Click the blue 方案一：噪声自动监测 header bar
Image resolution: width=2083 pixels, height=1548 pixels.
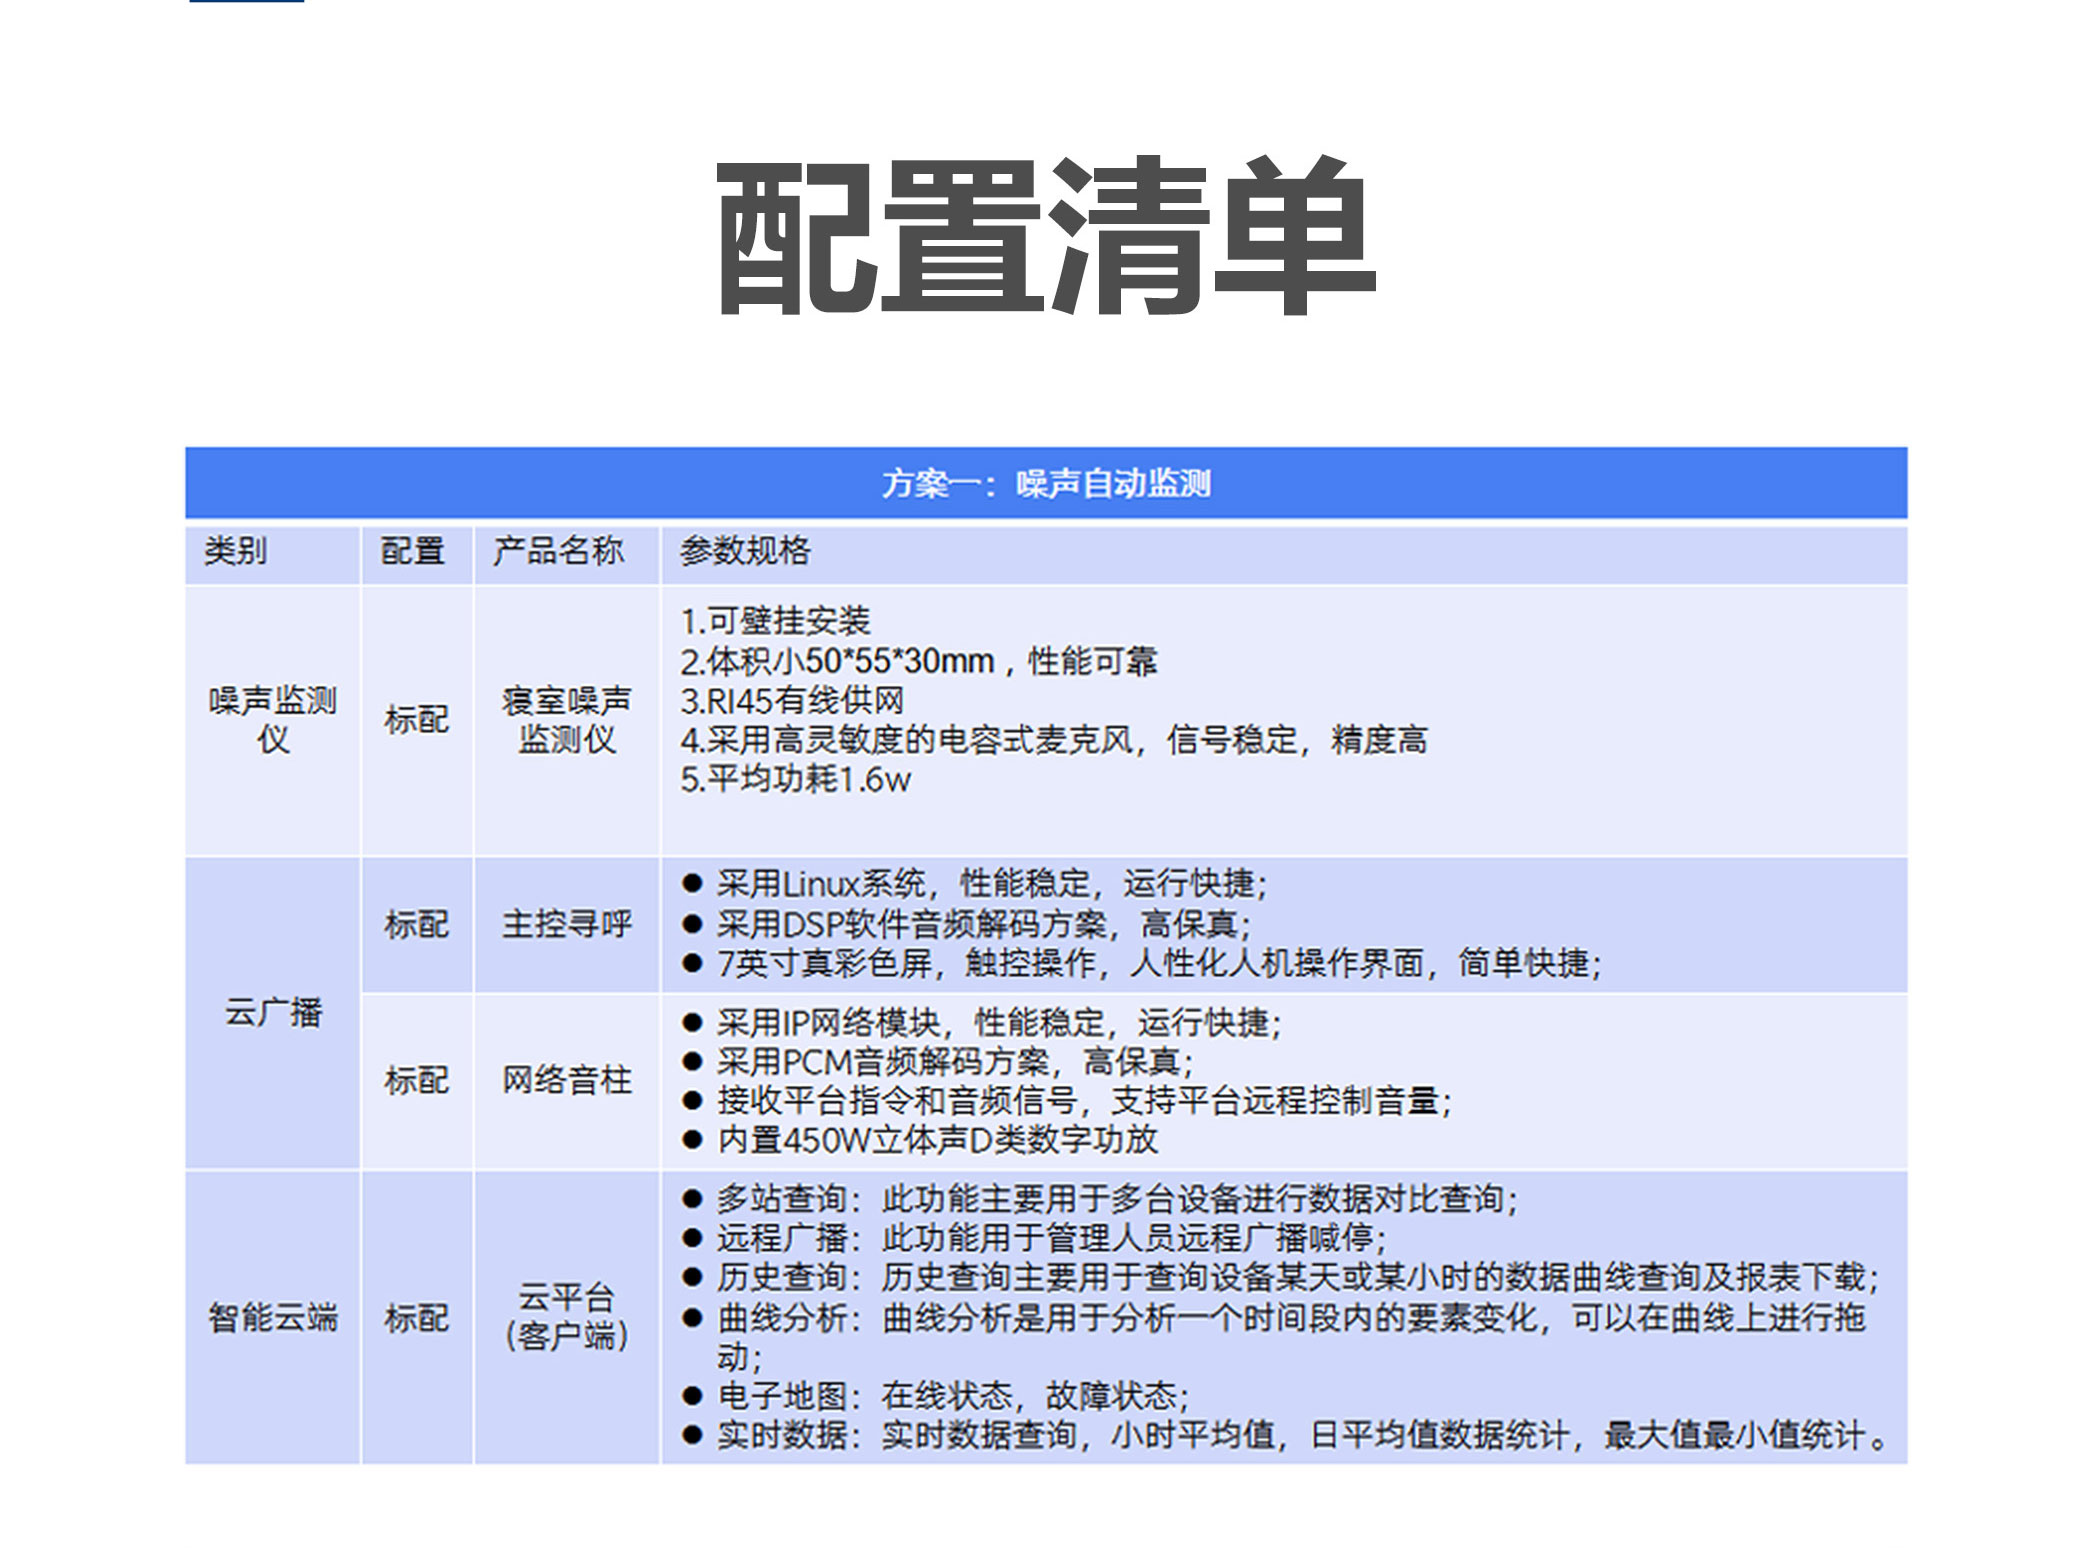tap(1046, 484)
